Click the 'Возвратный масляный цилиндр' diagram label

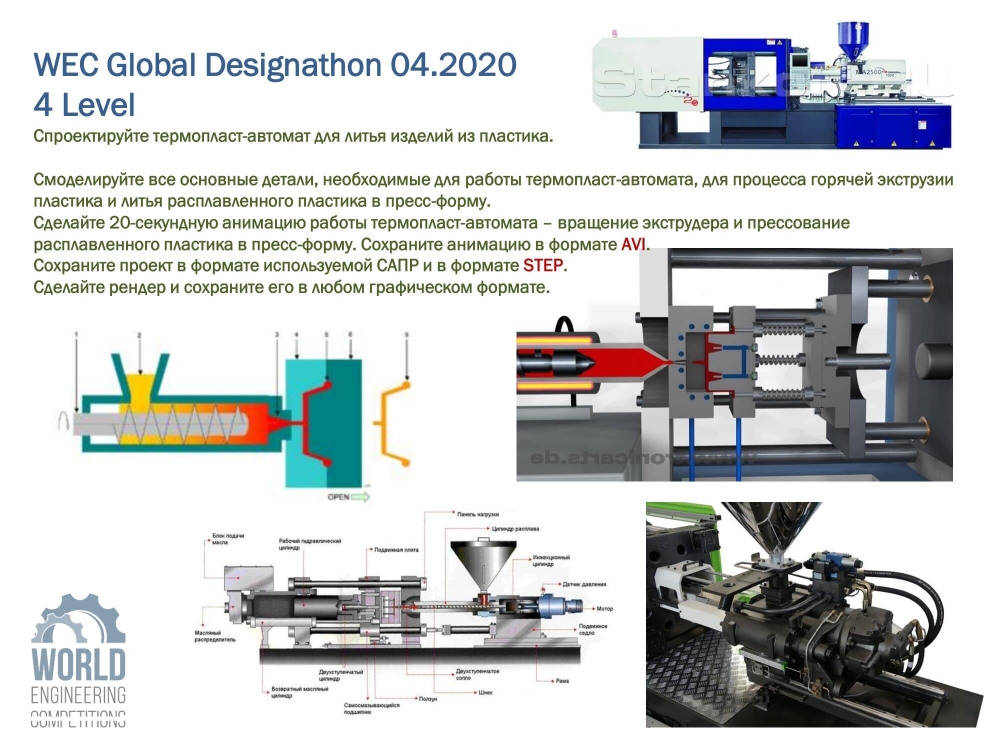click(299, 693)
